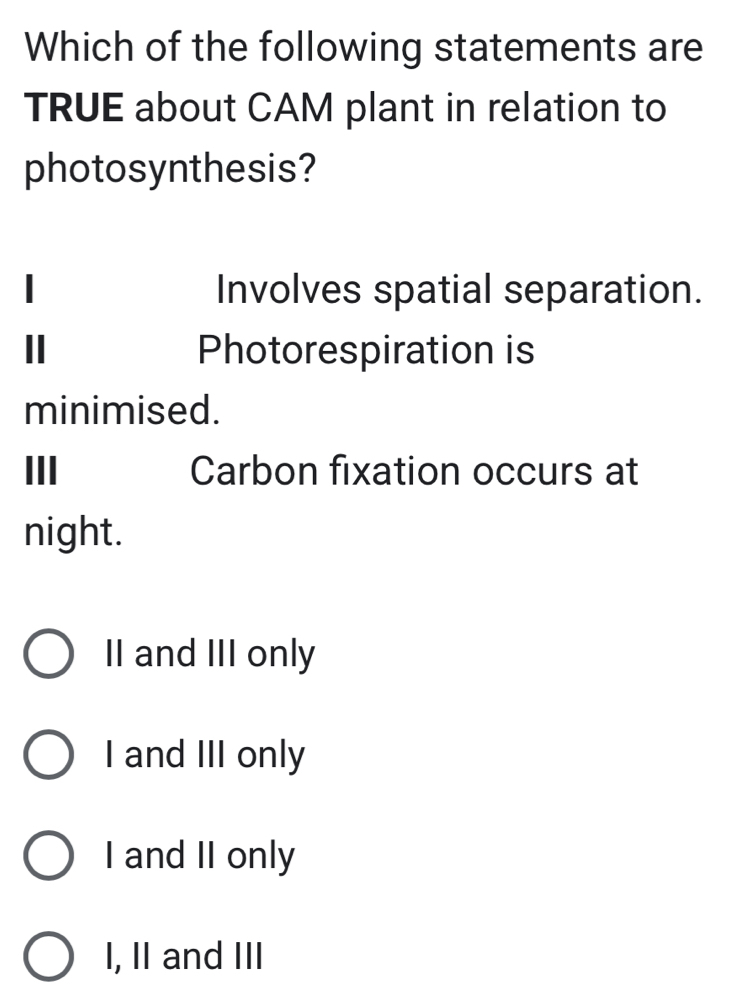Click the "I and III only" option label

[x=202, y=756]
